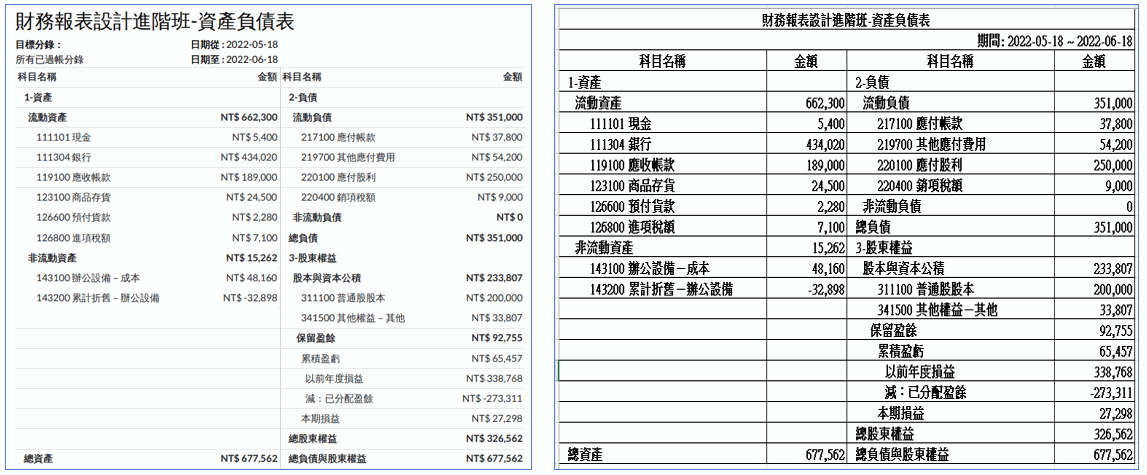The height and width of the screenshot is (475, 1147).
Task: Click 1-資產 cell in right spreadsheet
Action: pyautogui.click(x=663, y=83)
